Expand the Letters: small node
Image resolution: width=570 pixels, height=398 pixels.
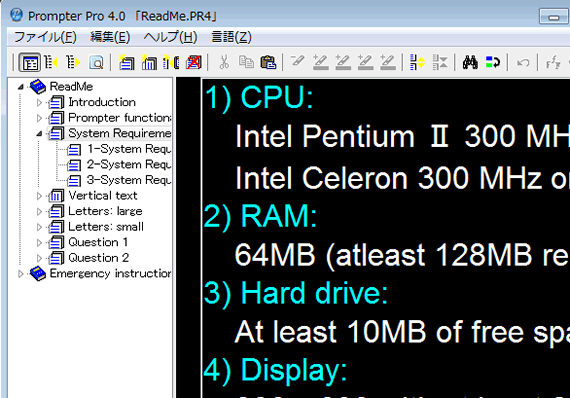click(x=39, y=227)
